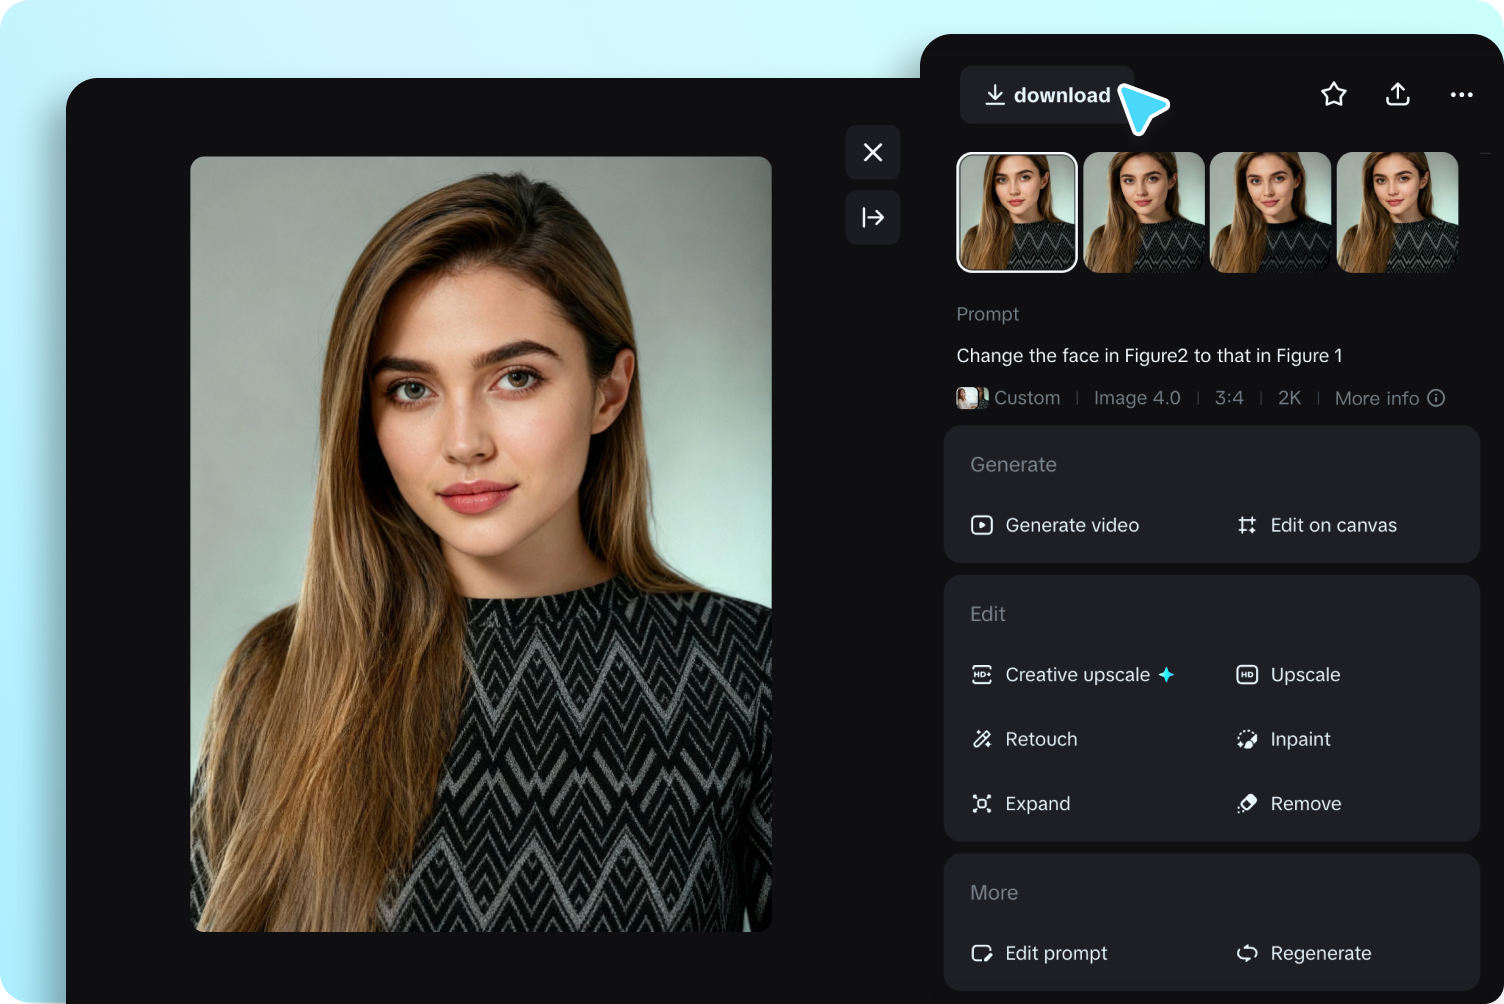Click the download button
Image resolution: width=1504 pixels, height=1004 pixels.
[1047, 95]
